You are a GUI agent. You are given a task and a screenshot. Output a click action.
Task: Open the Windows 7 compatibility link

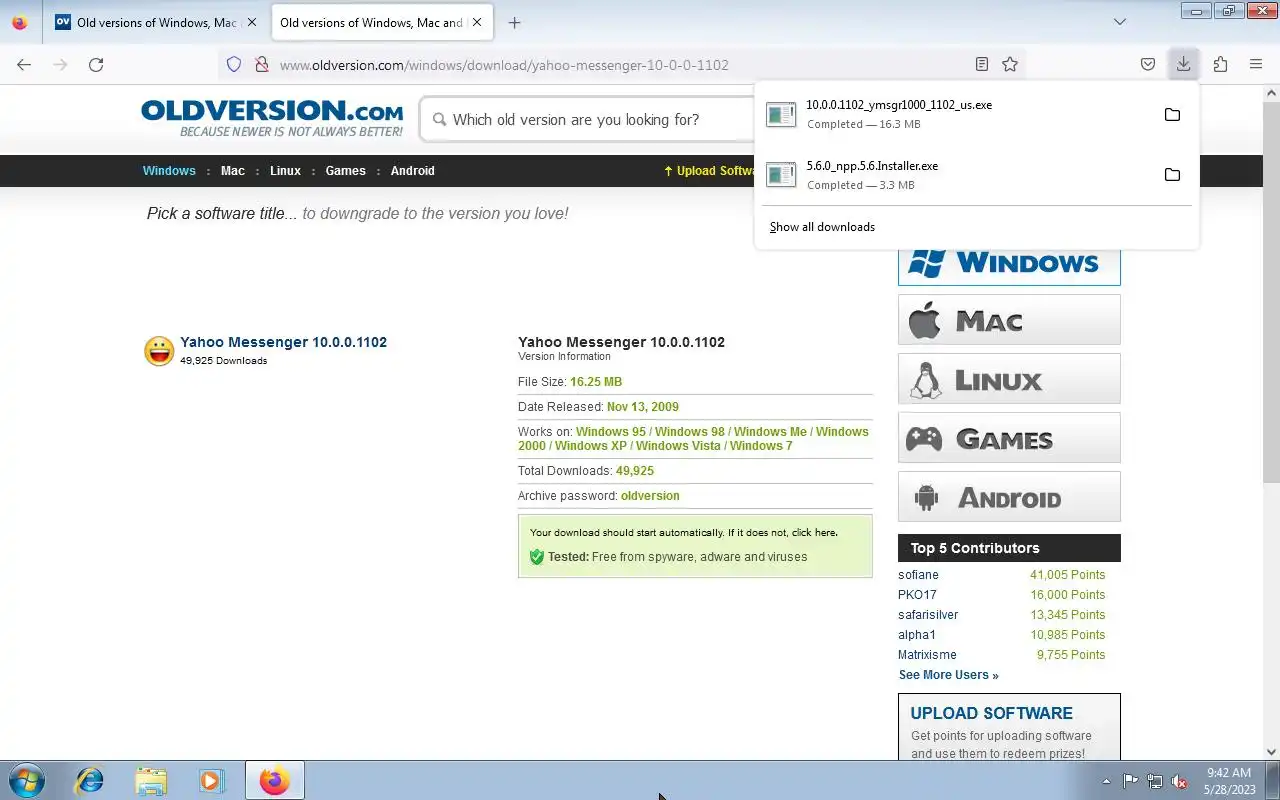tap(761, 446)
